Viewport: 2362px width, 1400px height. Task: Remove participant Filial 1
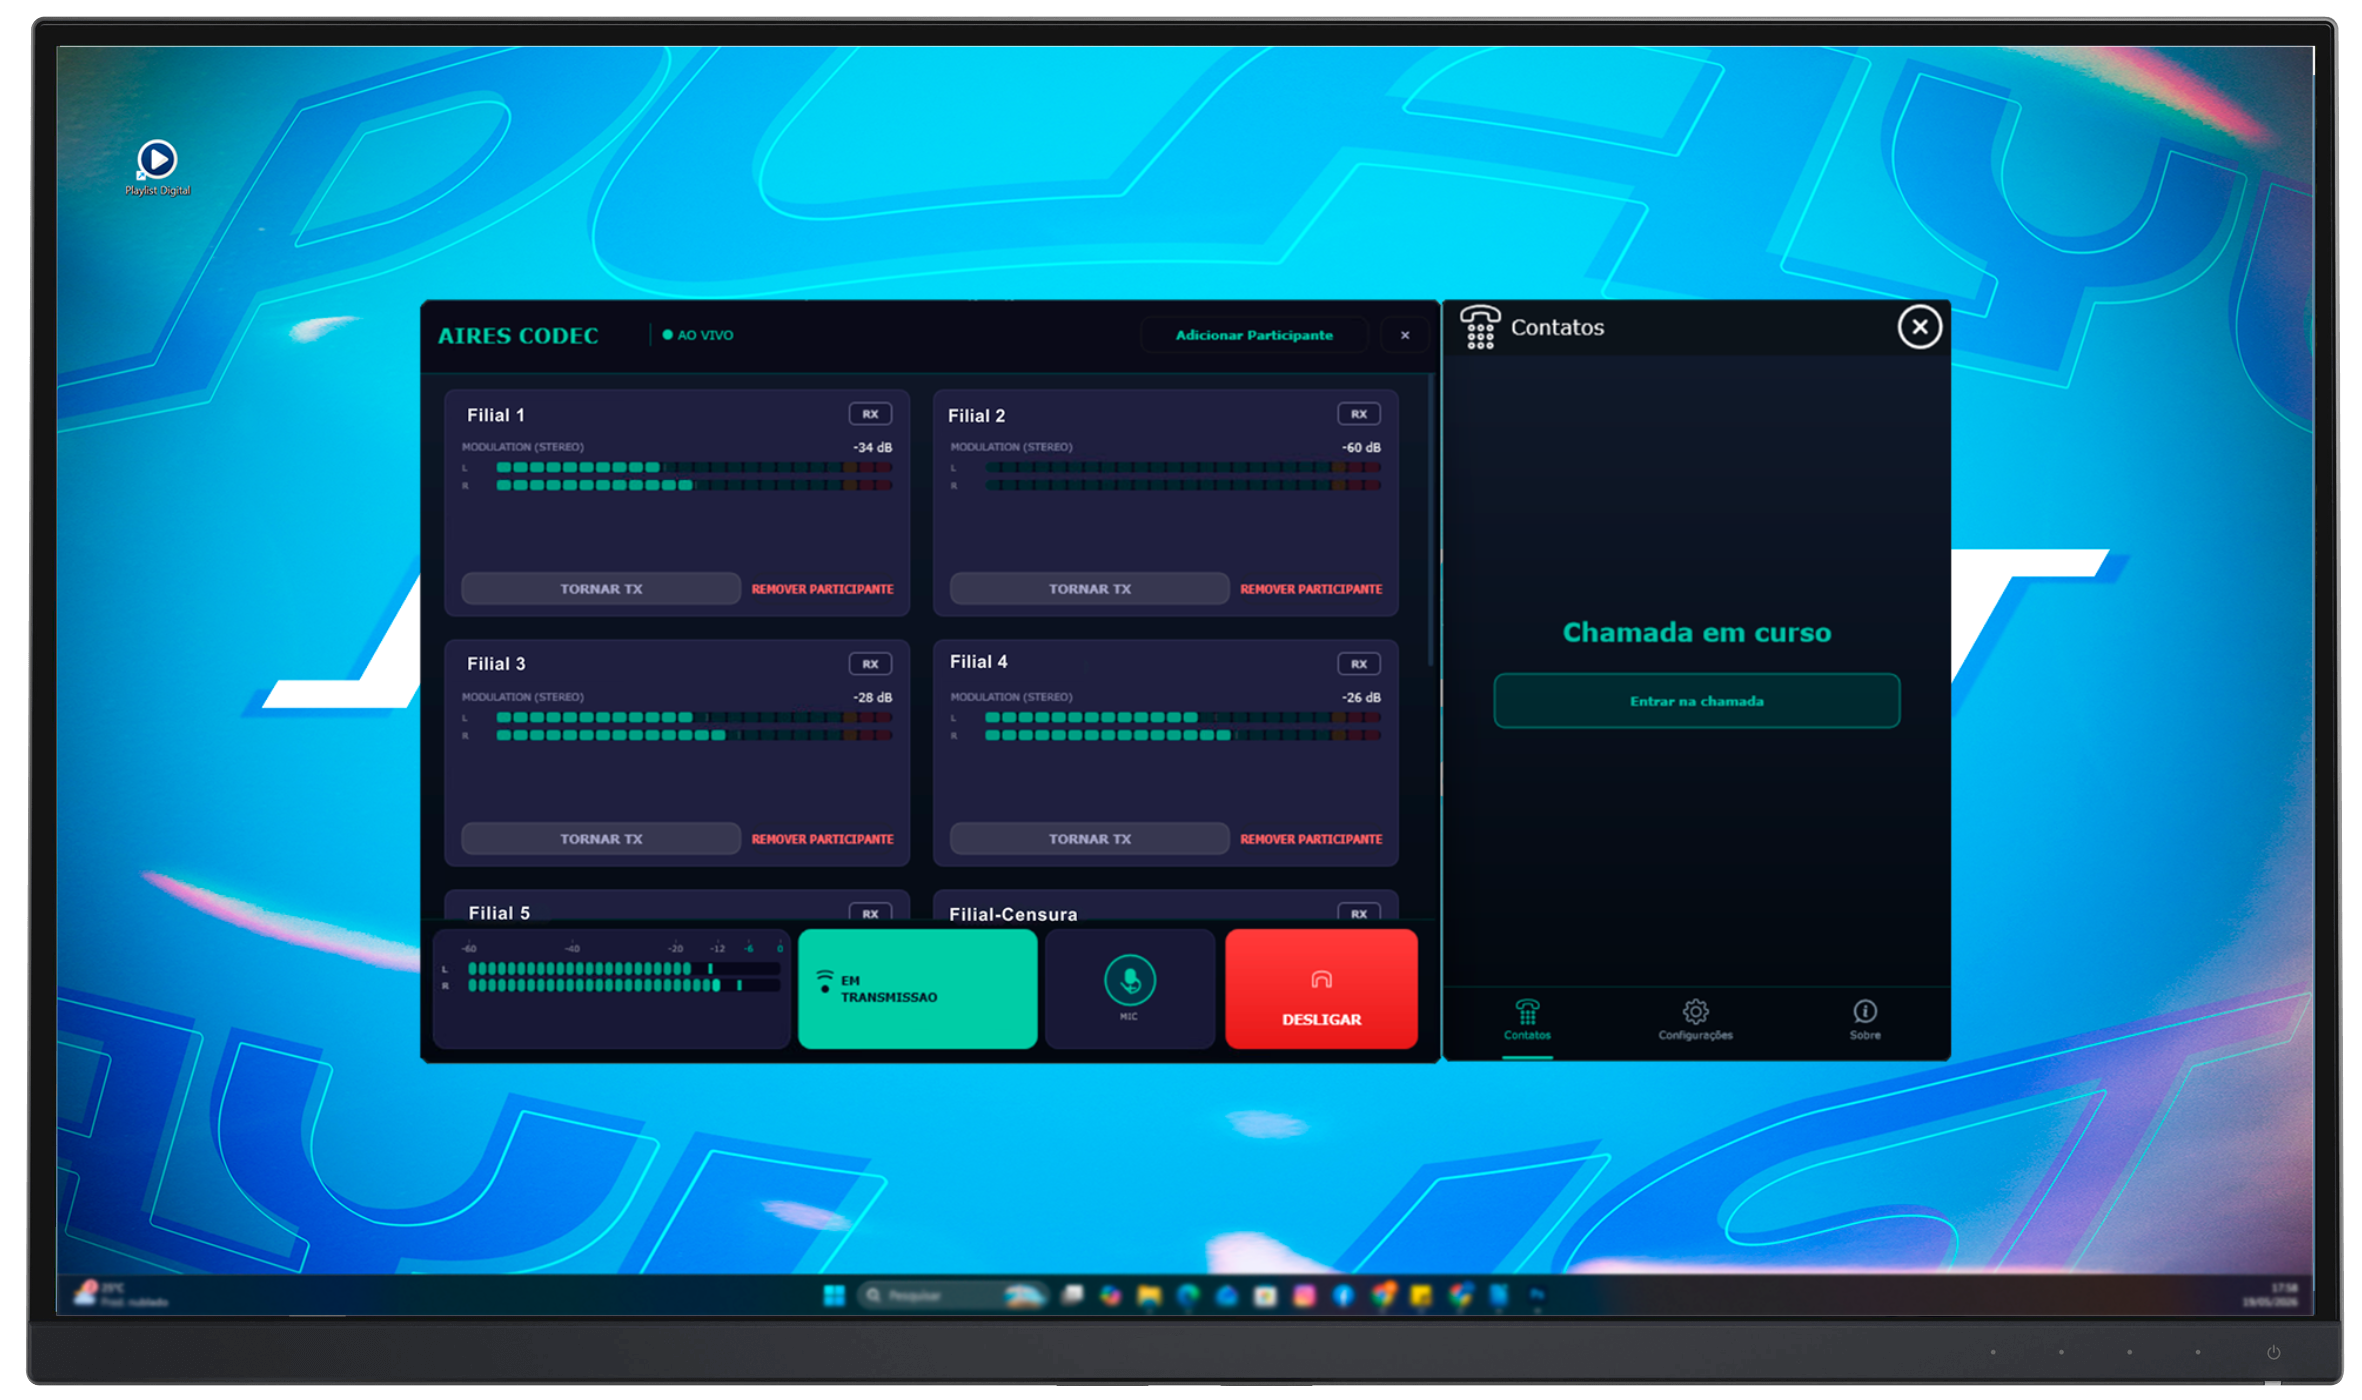point(822,589)
